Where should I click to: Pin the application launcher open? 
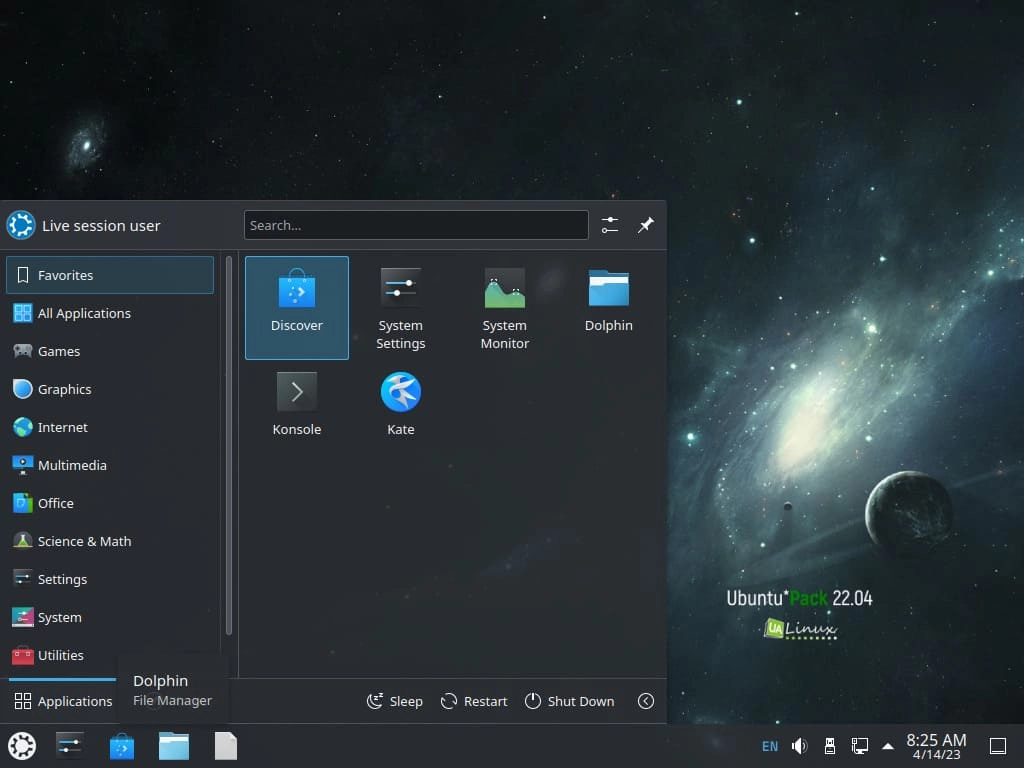click(646, 225)
